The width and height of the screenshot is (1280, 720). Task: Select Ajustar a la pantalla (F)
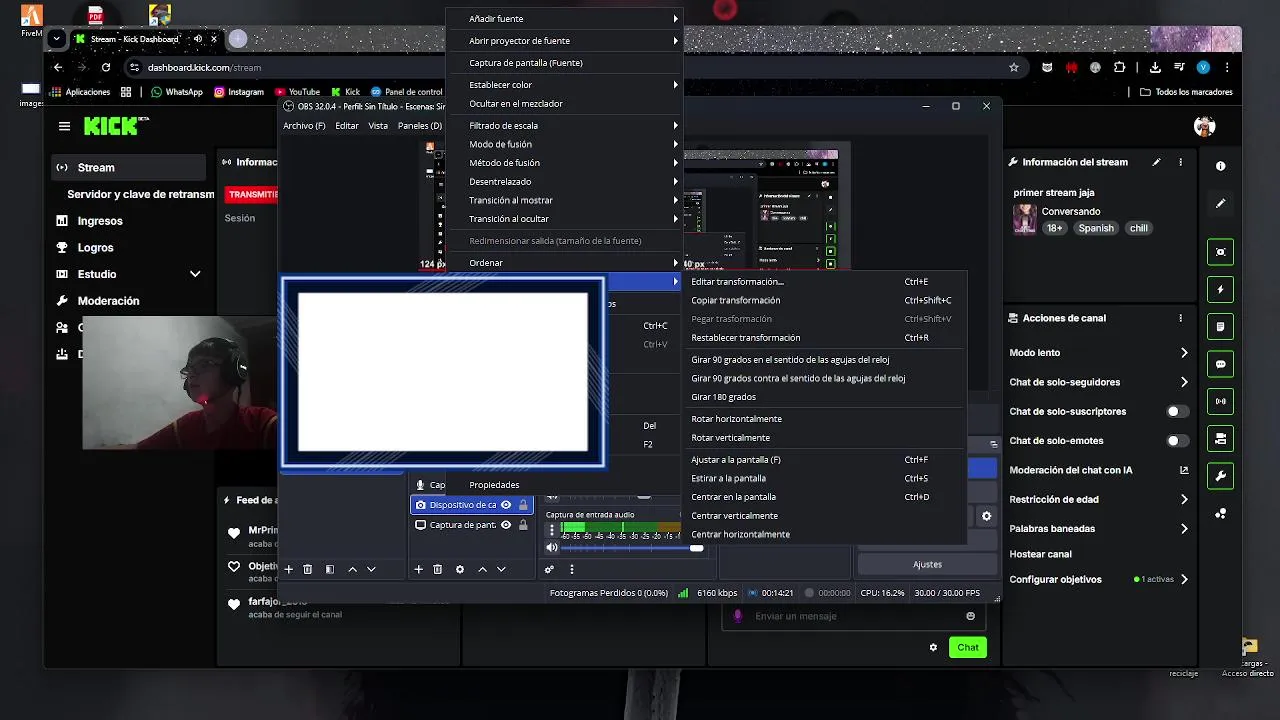824,460
